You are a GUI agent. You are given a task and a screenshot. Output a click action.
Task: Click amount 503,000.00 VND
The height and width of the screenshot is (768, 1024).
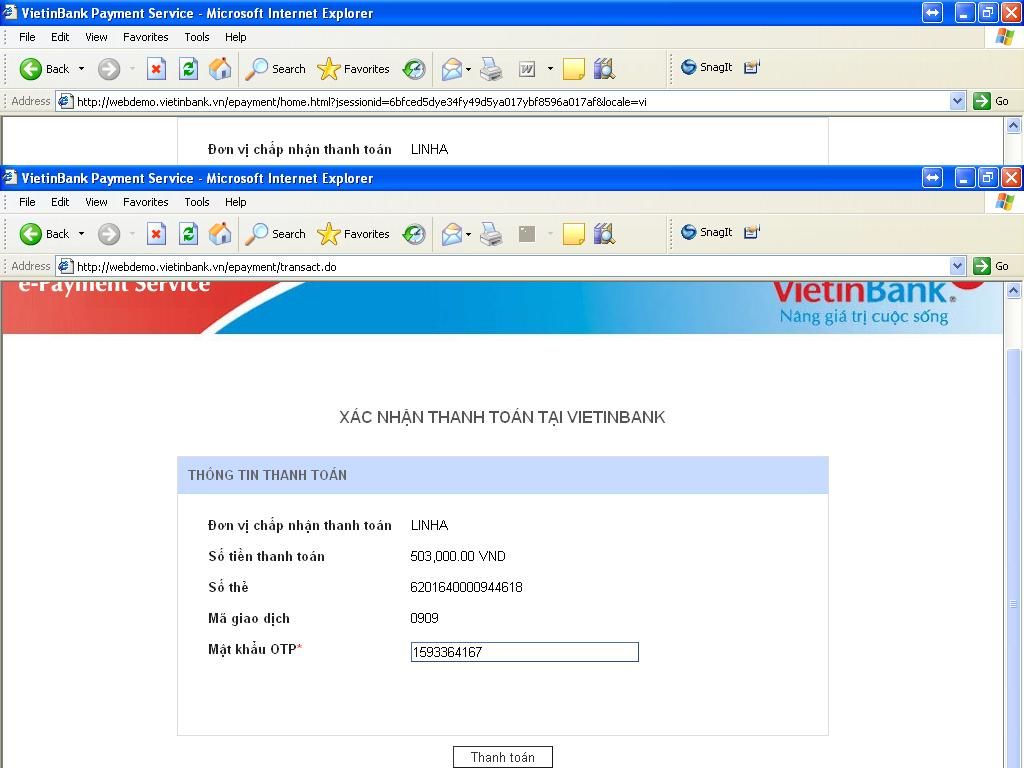458,556
